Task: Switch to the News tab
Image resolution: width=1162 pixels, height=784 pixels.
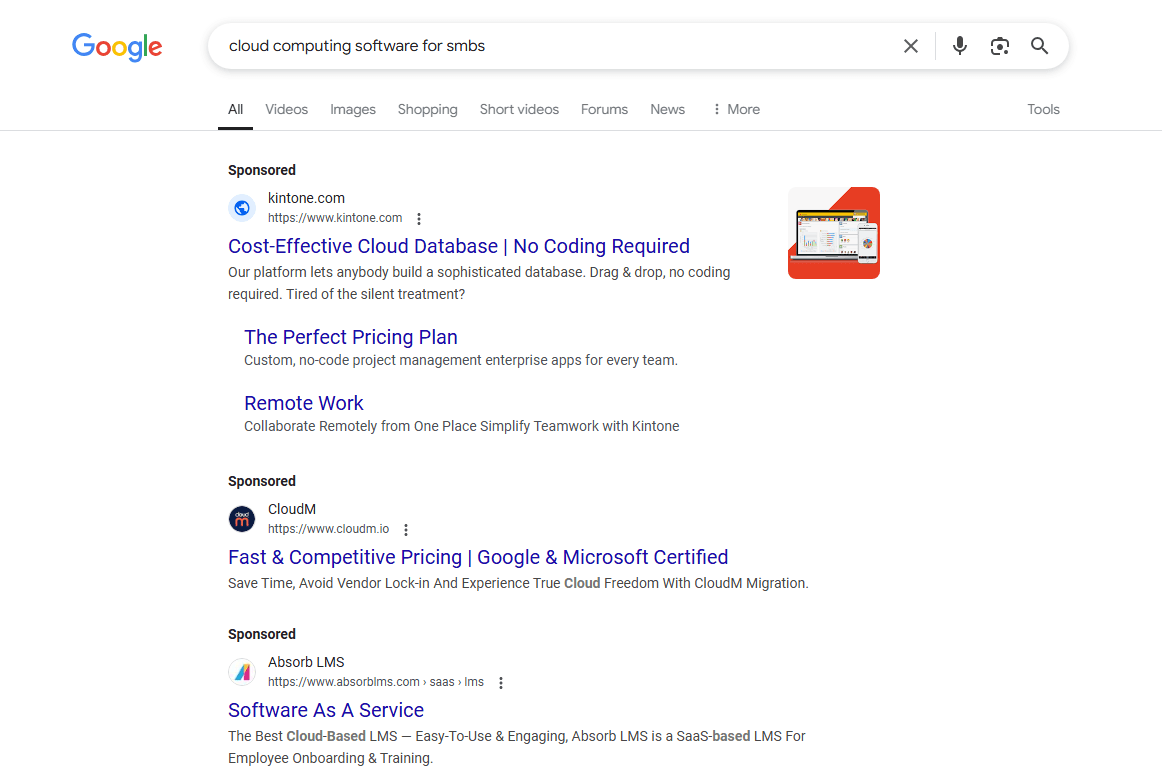Action: tap(667, 109)
